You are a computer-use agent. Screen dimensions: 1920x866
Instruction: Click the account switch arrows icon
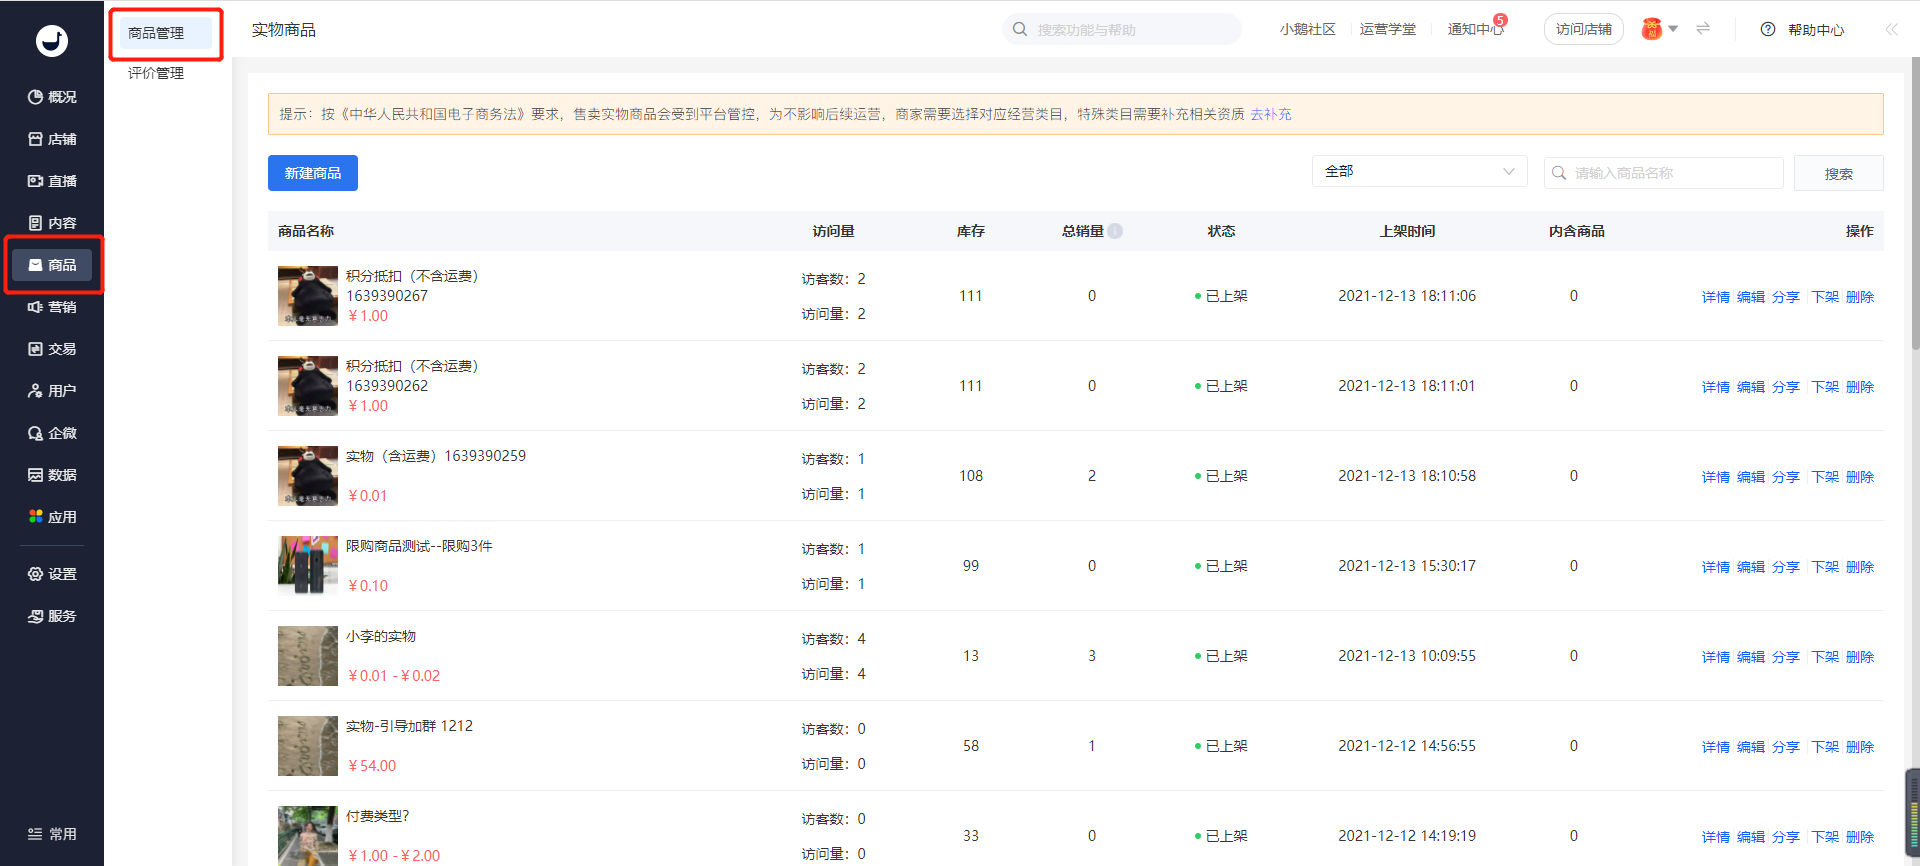click(1703, 29)
